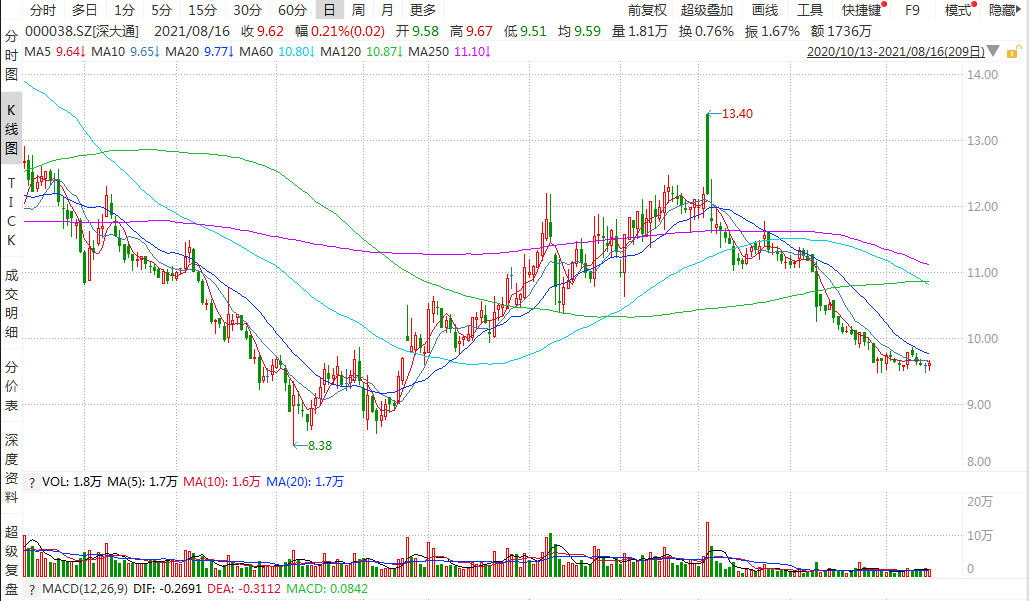1029x601 pixels.
Task: Click the MA(5): 1.7万 volume label
Action: pyautogui.click(x=142, y=482)
